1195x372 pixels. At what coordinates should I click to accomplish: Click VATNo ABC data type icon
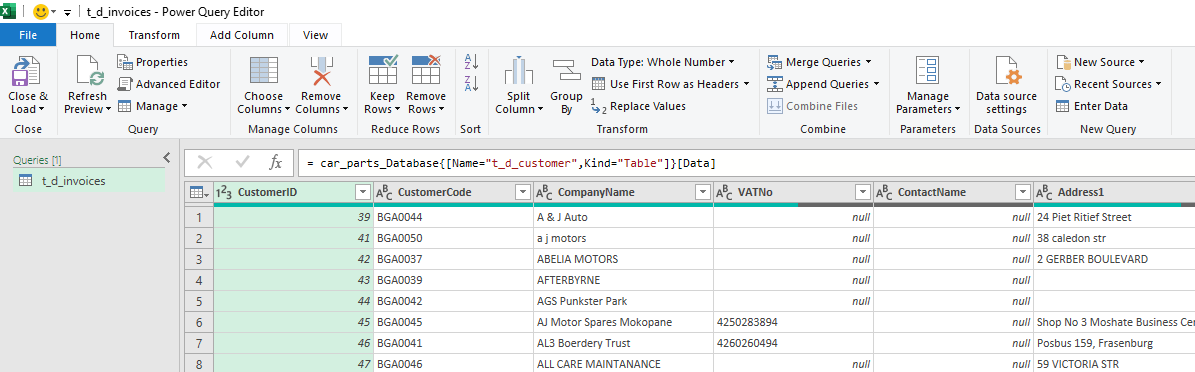click(x=725, y=193)
